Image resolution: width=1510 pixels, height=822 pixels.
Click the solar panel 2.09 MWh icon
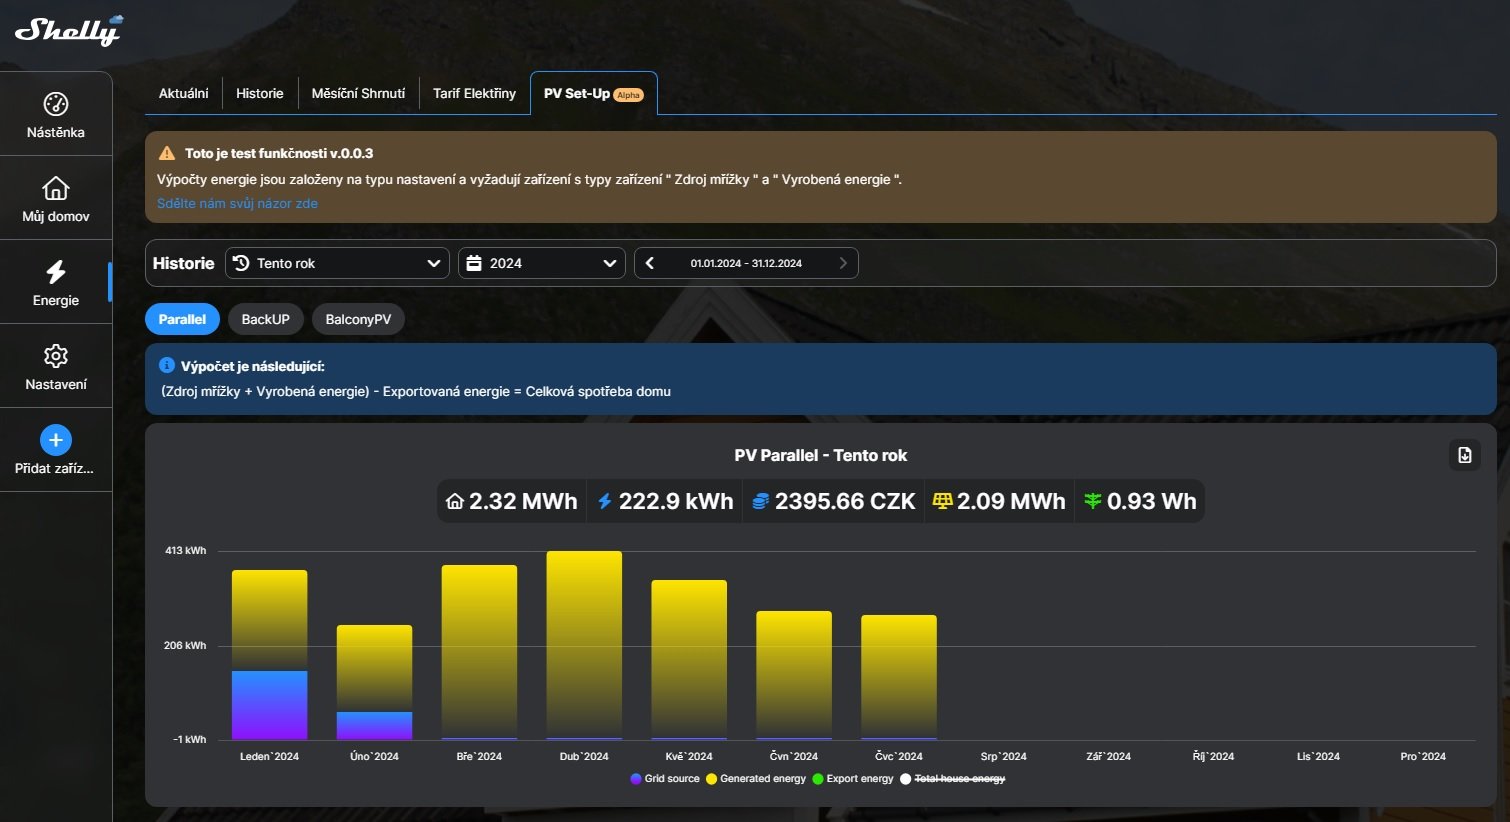click(942, 501)
